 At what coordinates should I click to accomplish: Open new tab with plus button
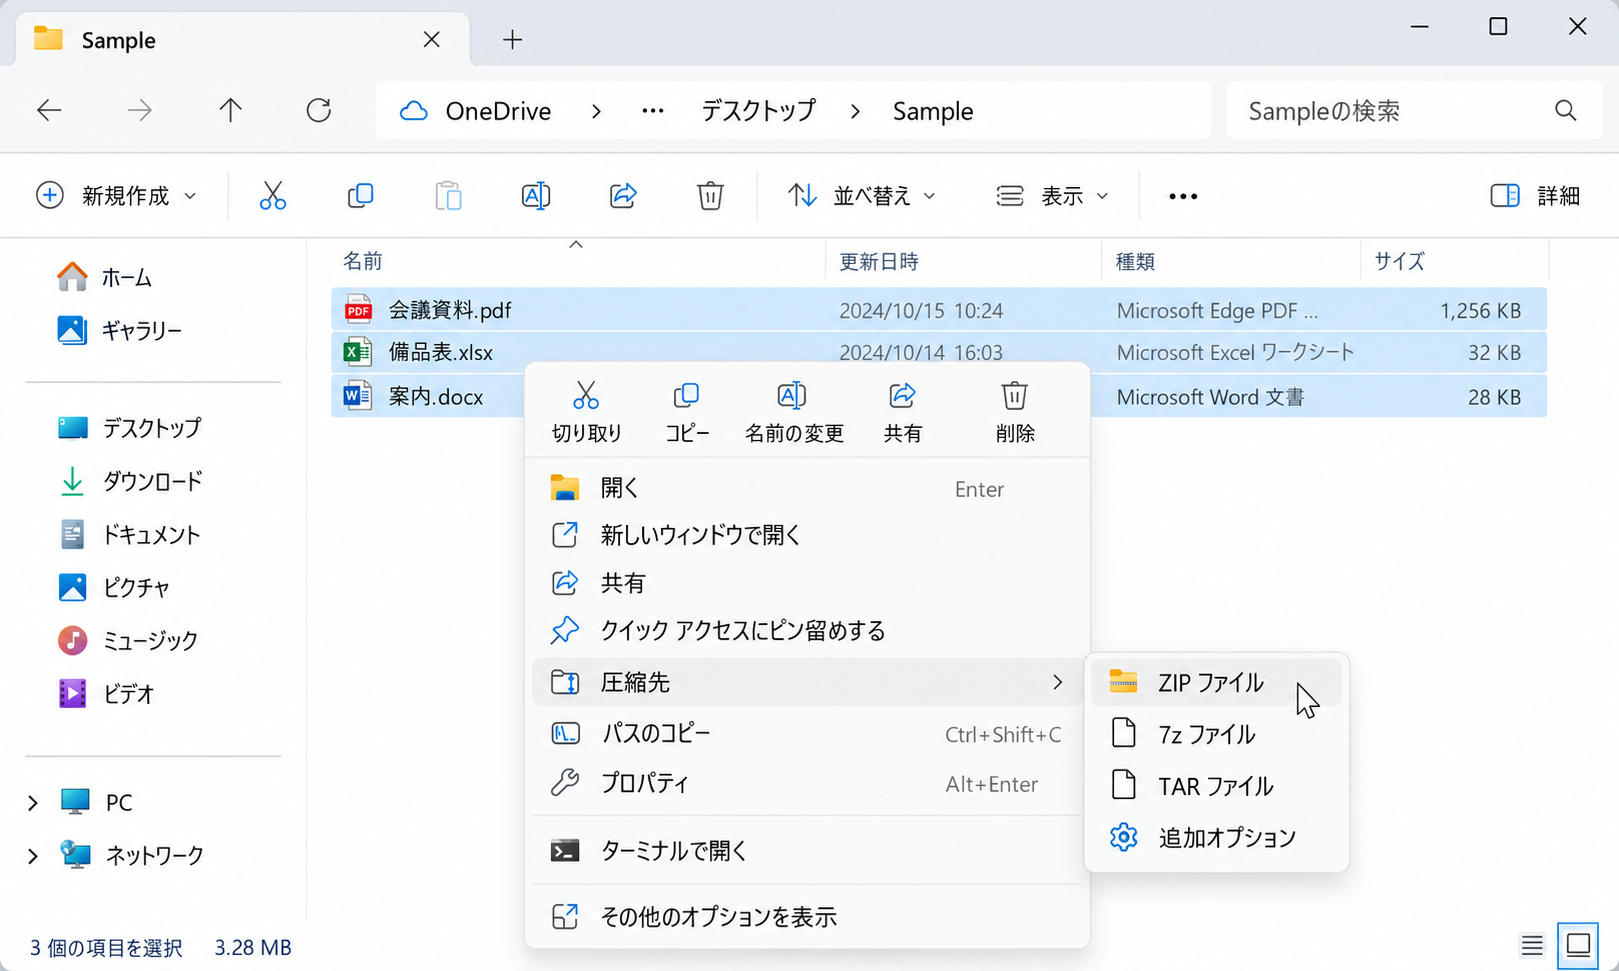click(512, 40)
